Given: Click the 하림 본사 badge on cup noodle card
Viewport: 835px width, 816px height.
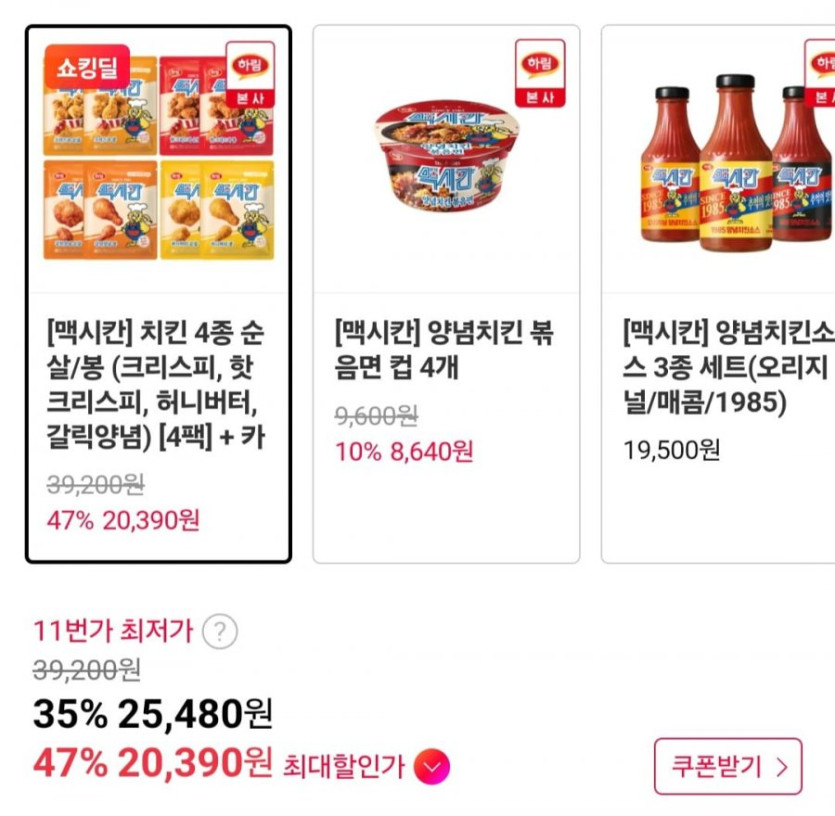Looking at the screenshot, I should (x=540, y=73).
